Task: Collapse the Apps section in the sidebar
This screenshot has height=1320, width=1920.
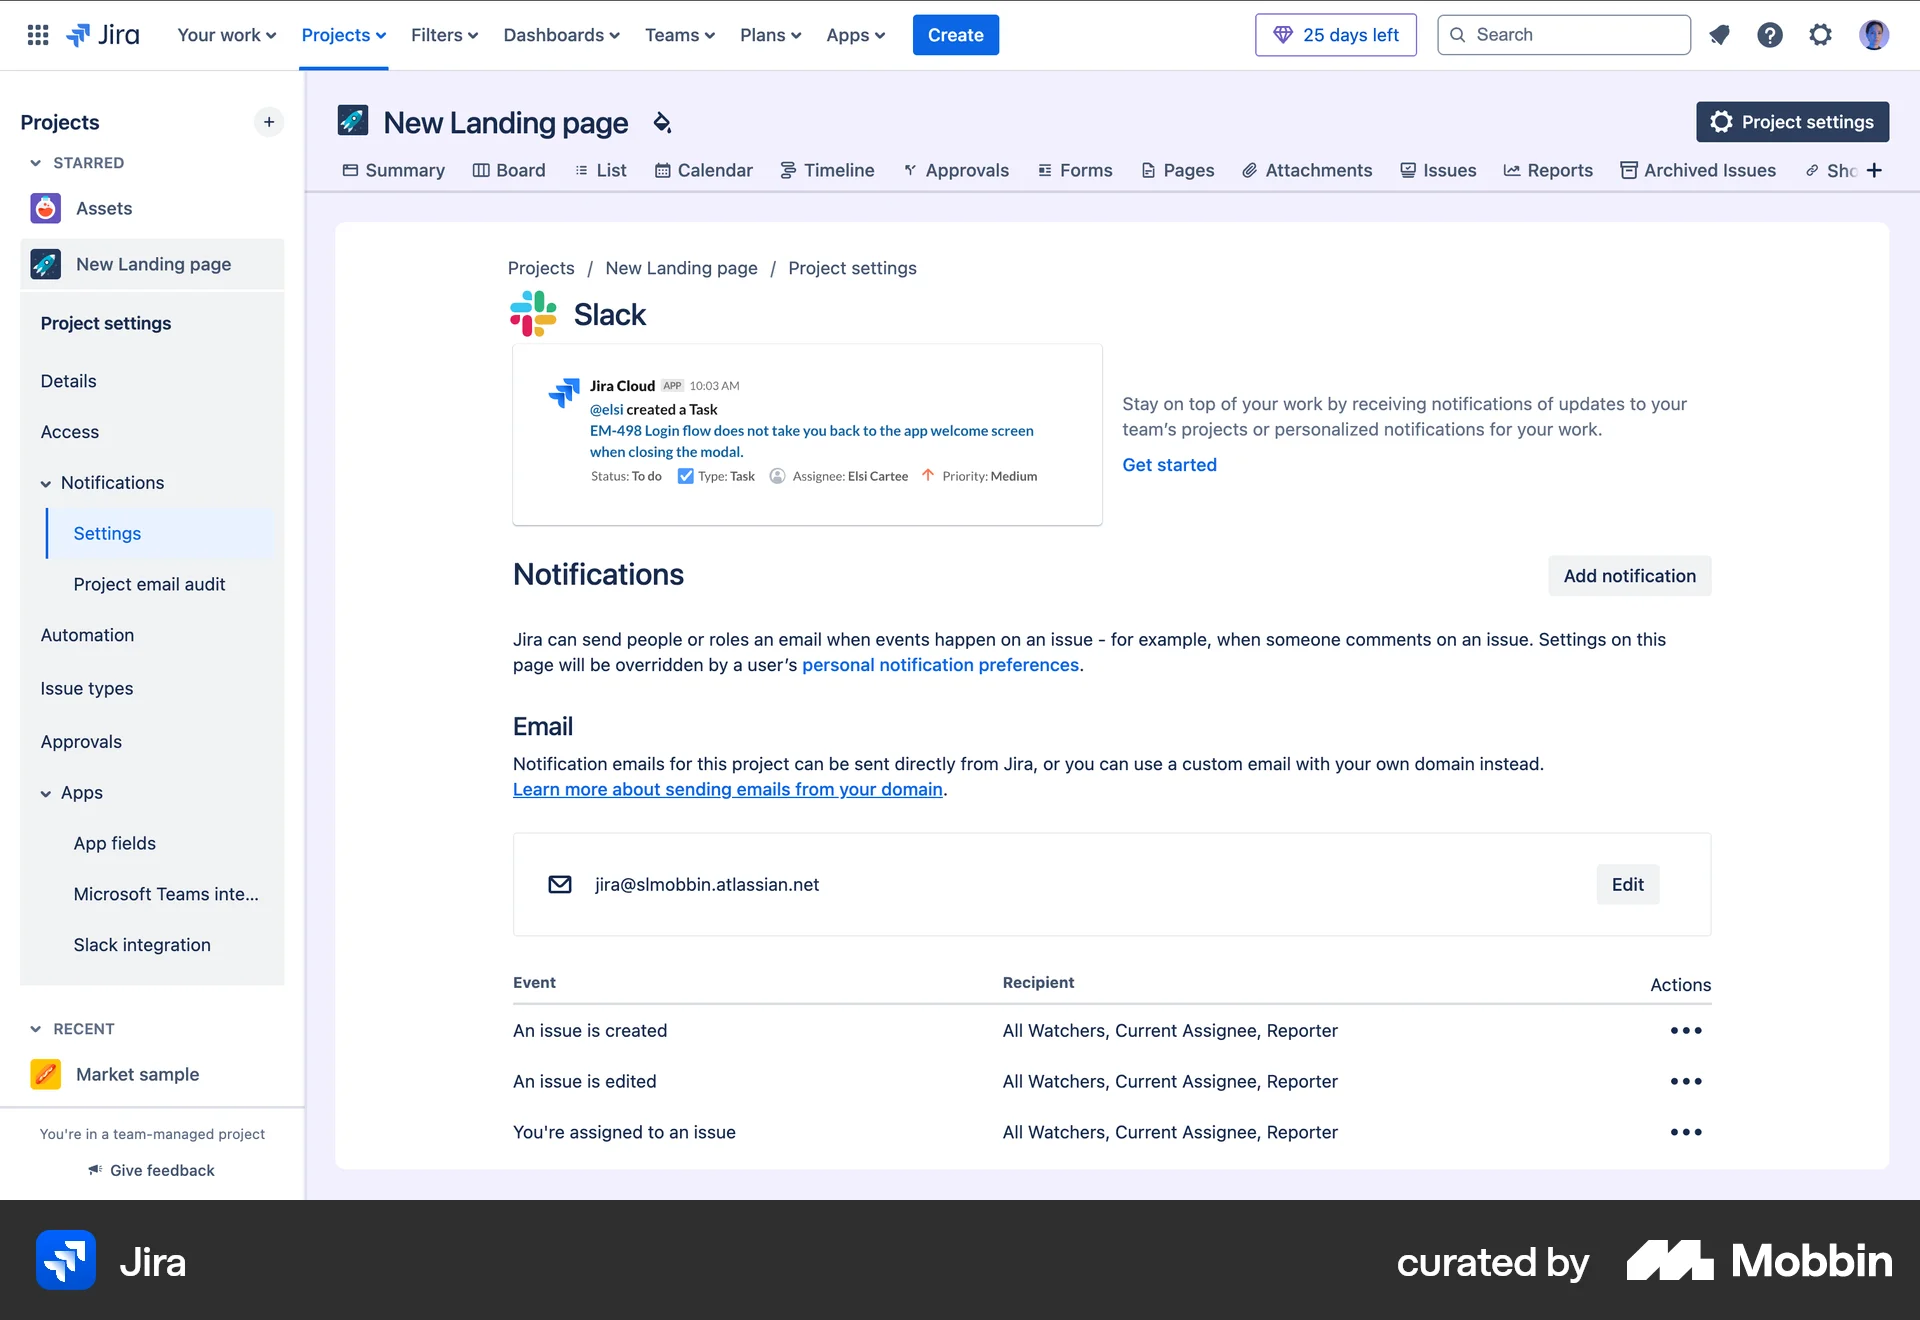Action: point(46,793)
